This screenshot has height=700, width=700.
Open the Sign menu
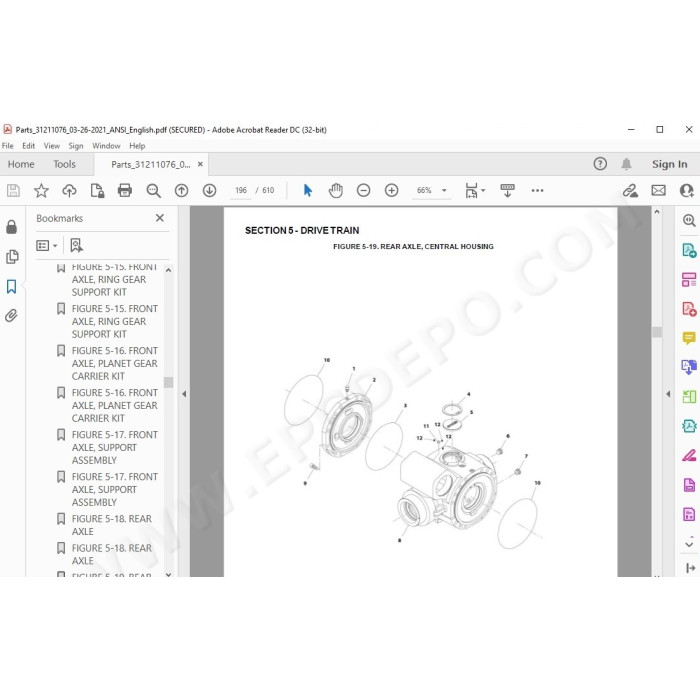click(76, 146)
